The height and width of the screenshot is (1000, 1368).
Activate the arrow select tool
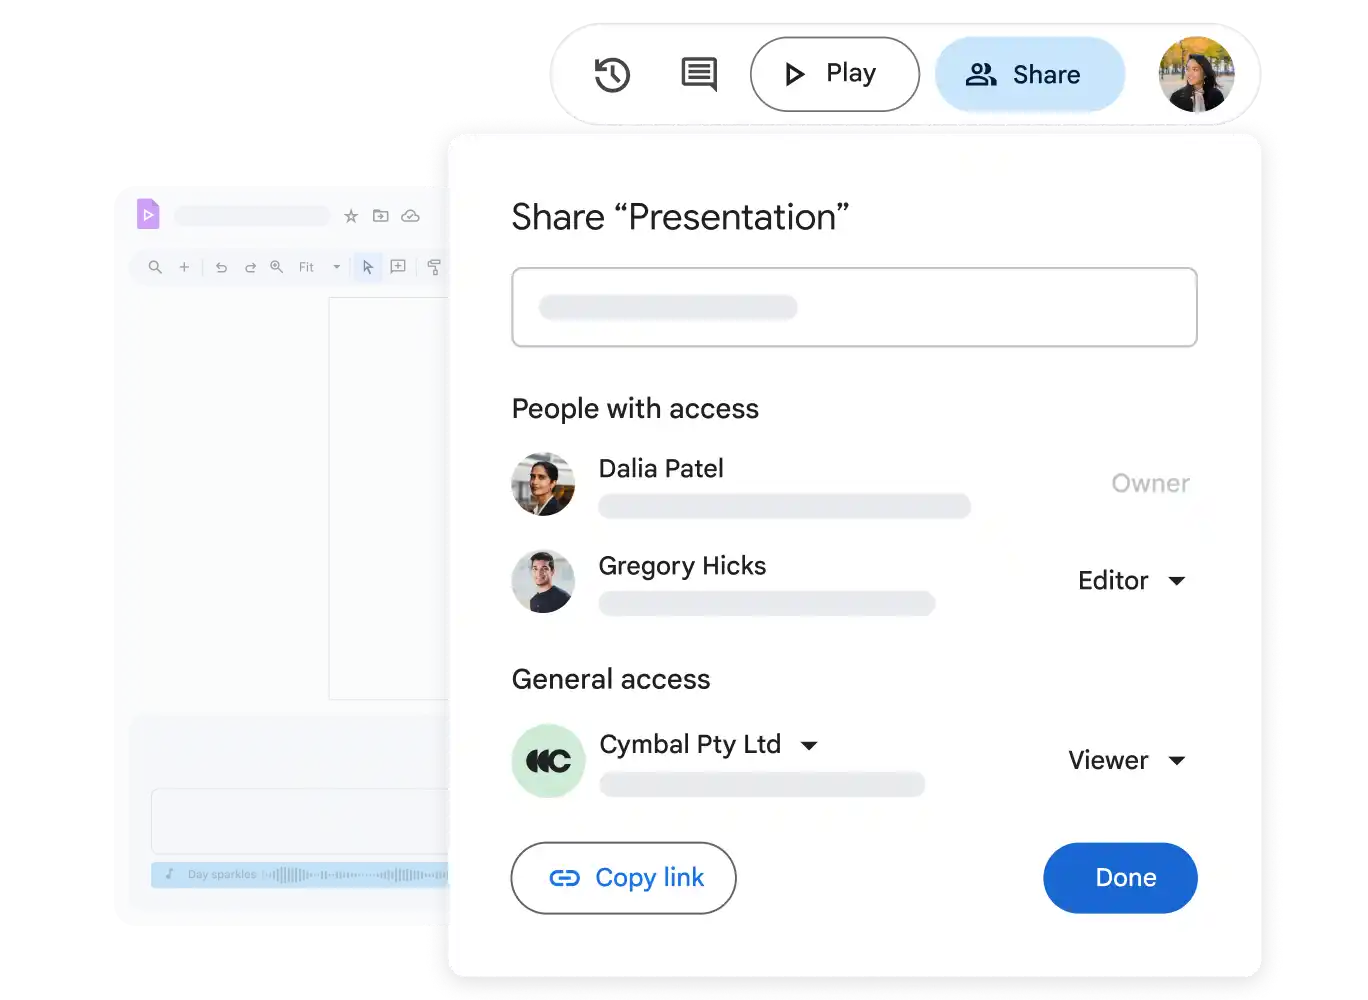click(x=368, y=267)
